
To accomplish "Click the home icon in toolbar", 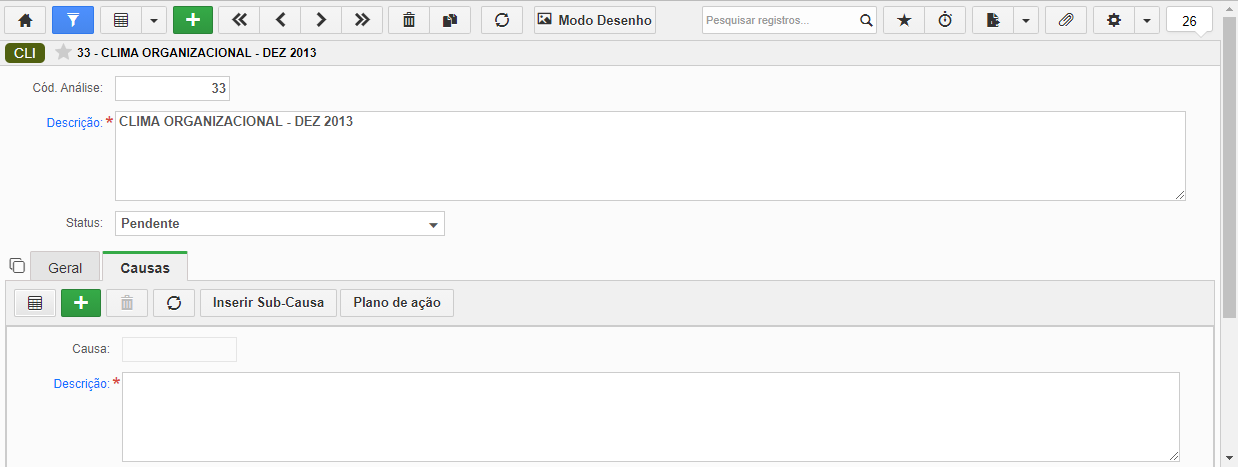I will click(26, 20).
